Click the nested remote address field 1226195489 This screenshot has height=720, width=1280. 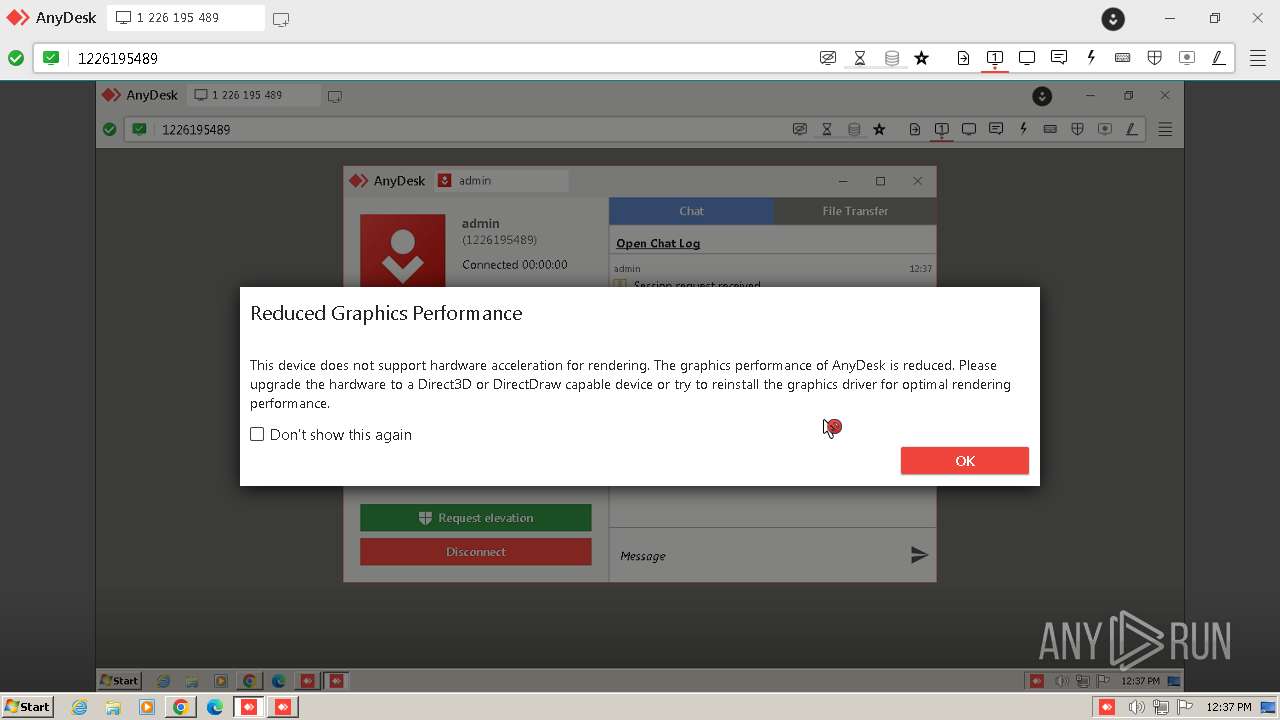pos(470,129)
